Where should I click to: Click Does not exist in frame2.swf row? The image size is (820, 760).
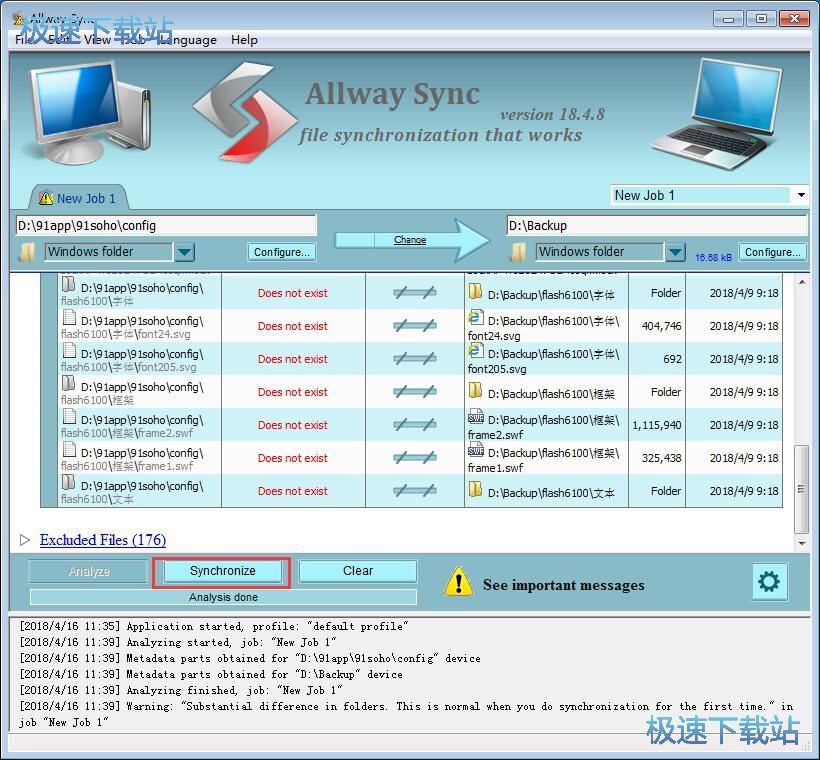pos(293,425)
